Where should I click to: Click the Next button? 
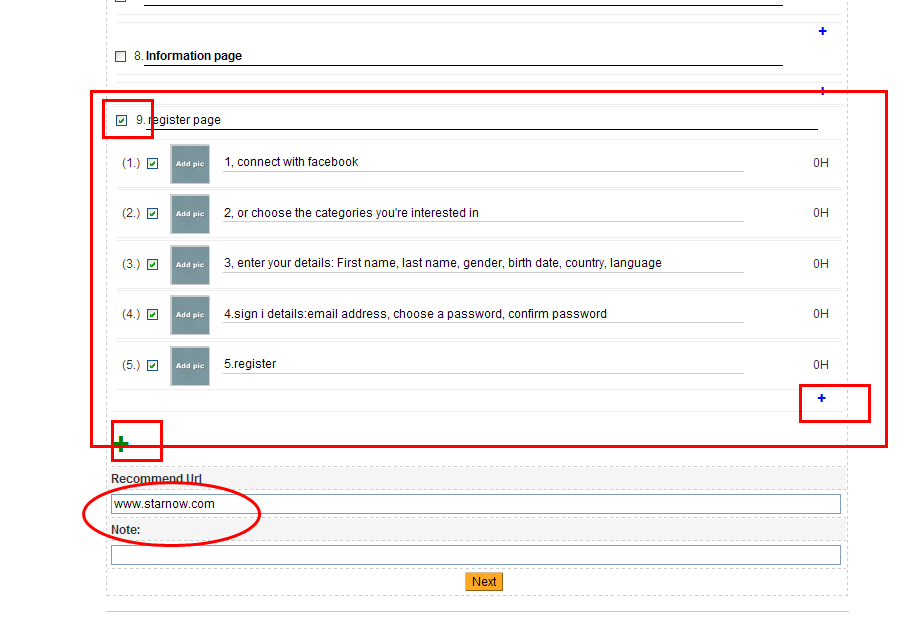[x=484, y=581]
